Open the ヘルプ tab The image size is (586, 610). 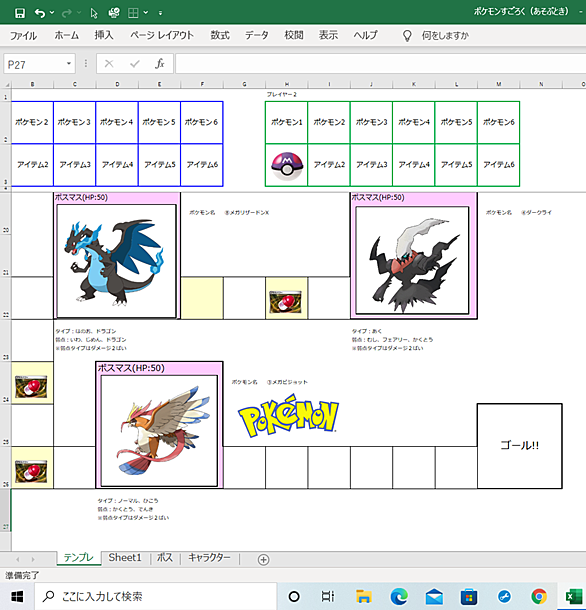click(x=365, y=35)
